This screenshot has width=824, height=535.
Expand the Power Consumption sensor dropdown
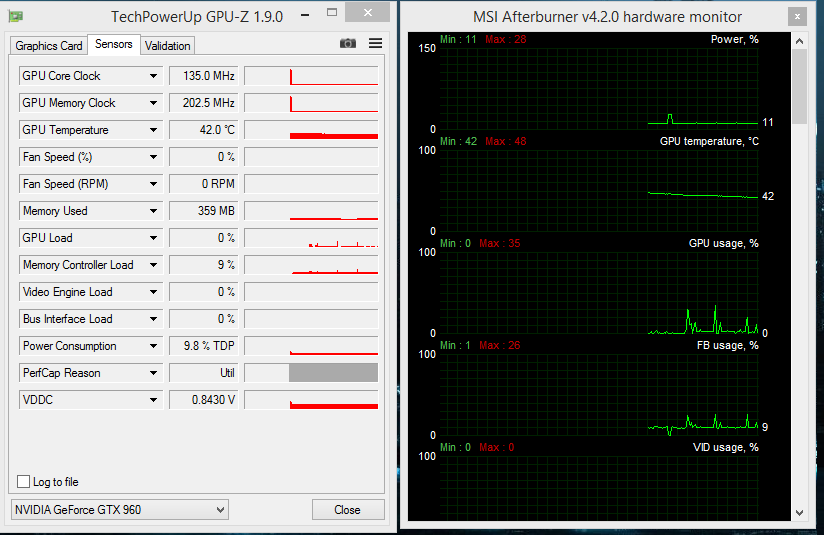[x=153, y=346]
